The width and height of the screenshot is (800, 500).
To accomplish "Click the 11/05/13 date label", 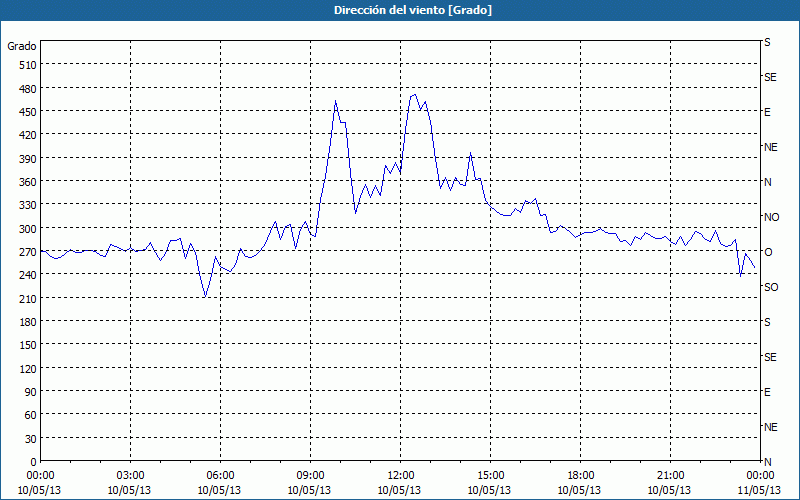I will pyautogui.click(x=760, y=490).
